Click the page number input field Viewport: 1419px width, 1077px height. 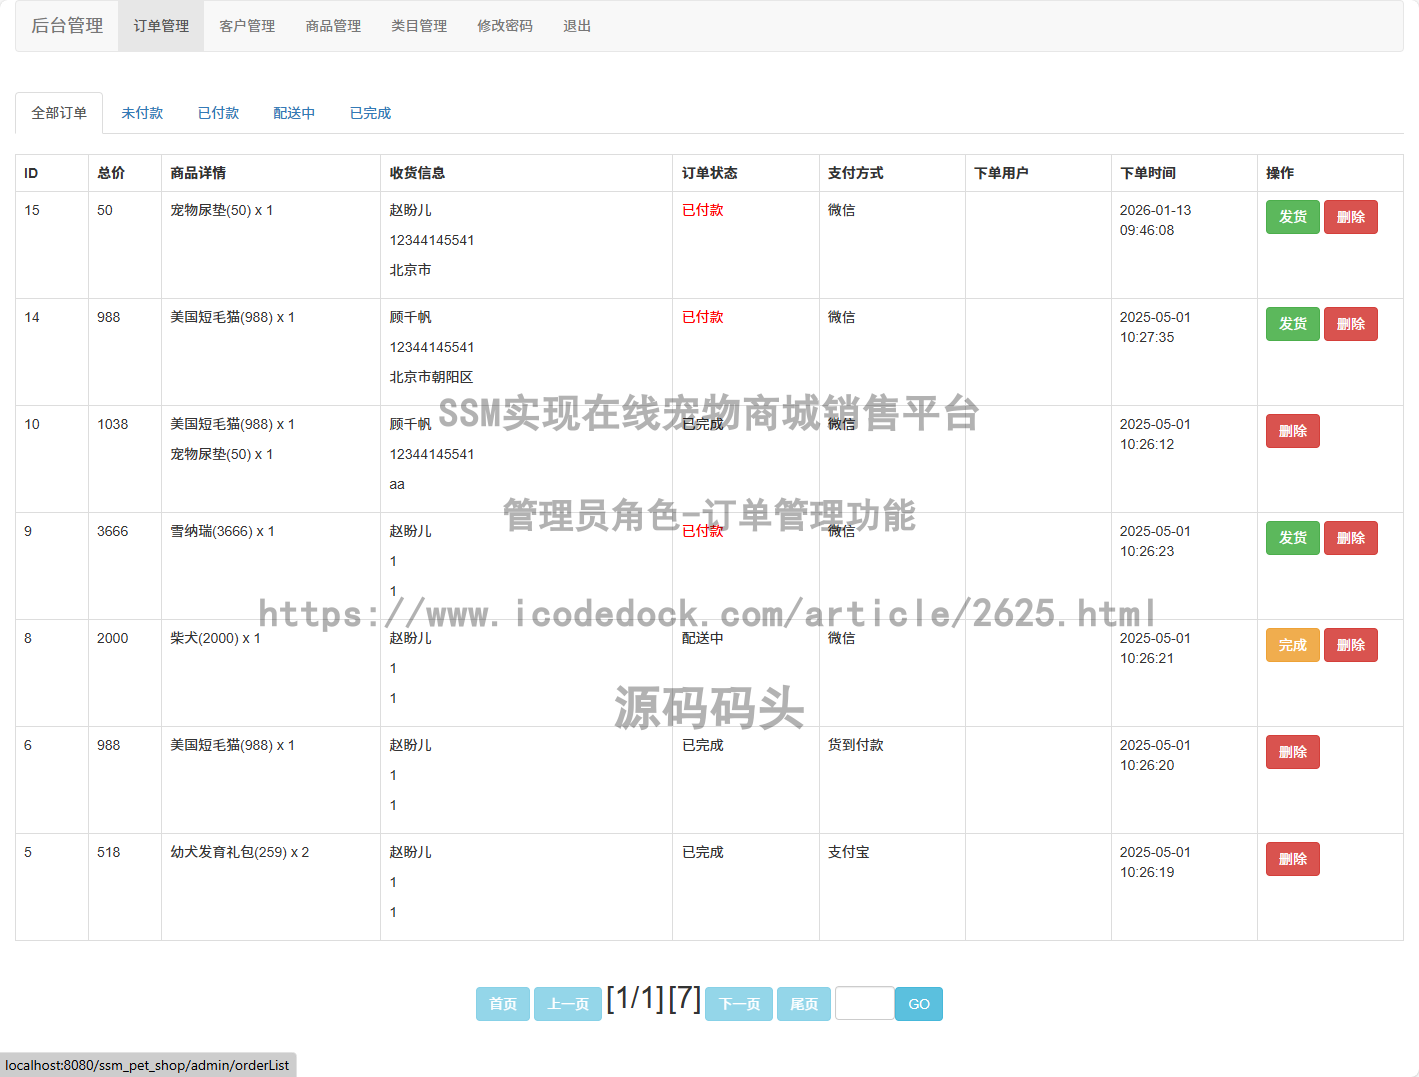pos(864,1003)
